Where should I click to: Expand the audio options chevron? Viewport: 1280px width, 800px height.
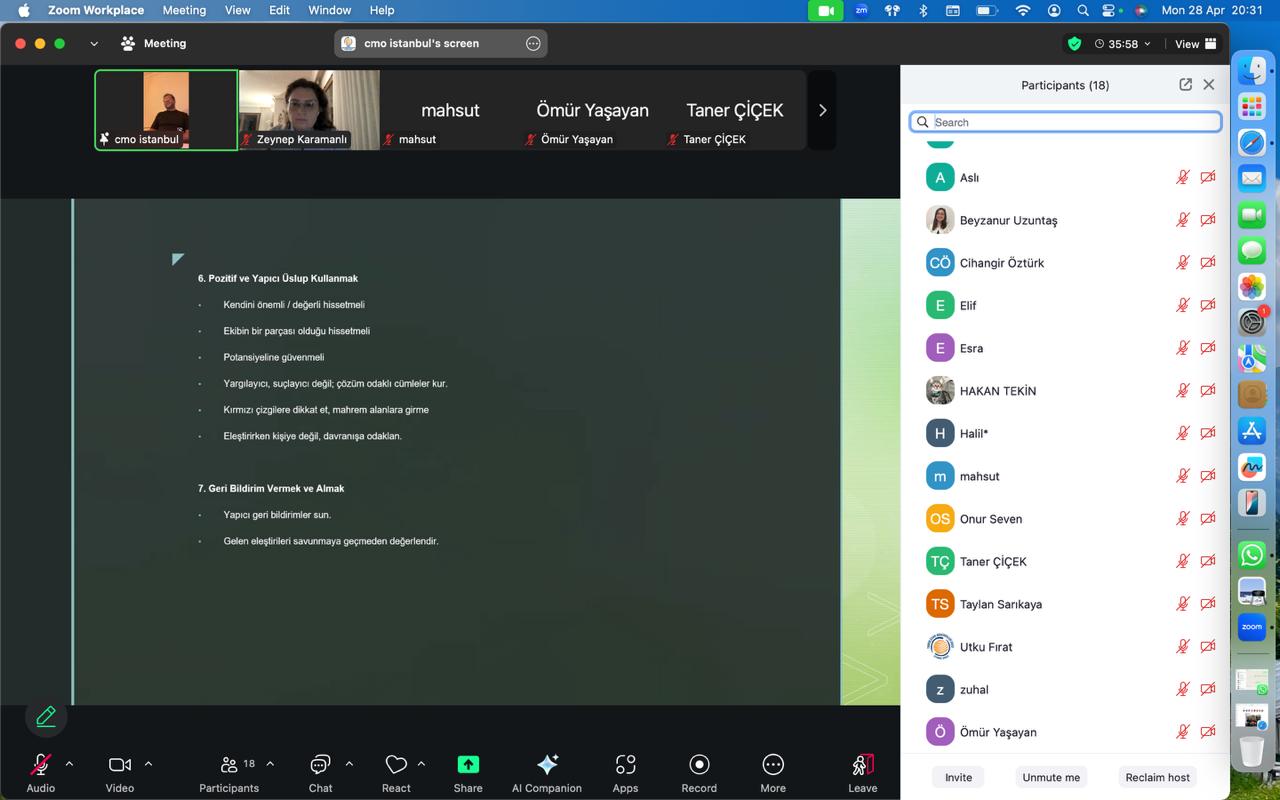(69, 764)
